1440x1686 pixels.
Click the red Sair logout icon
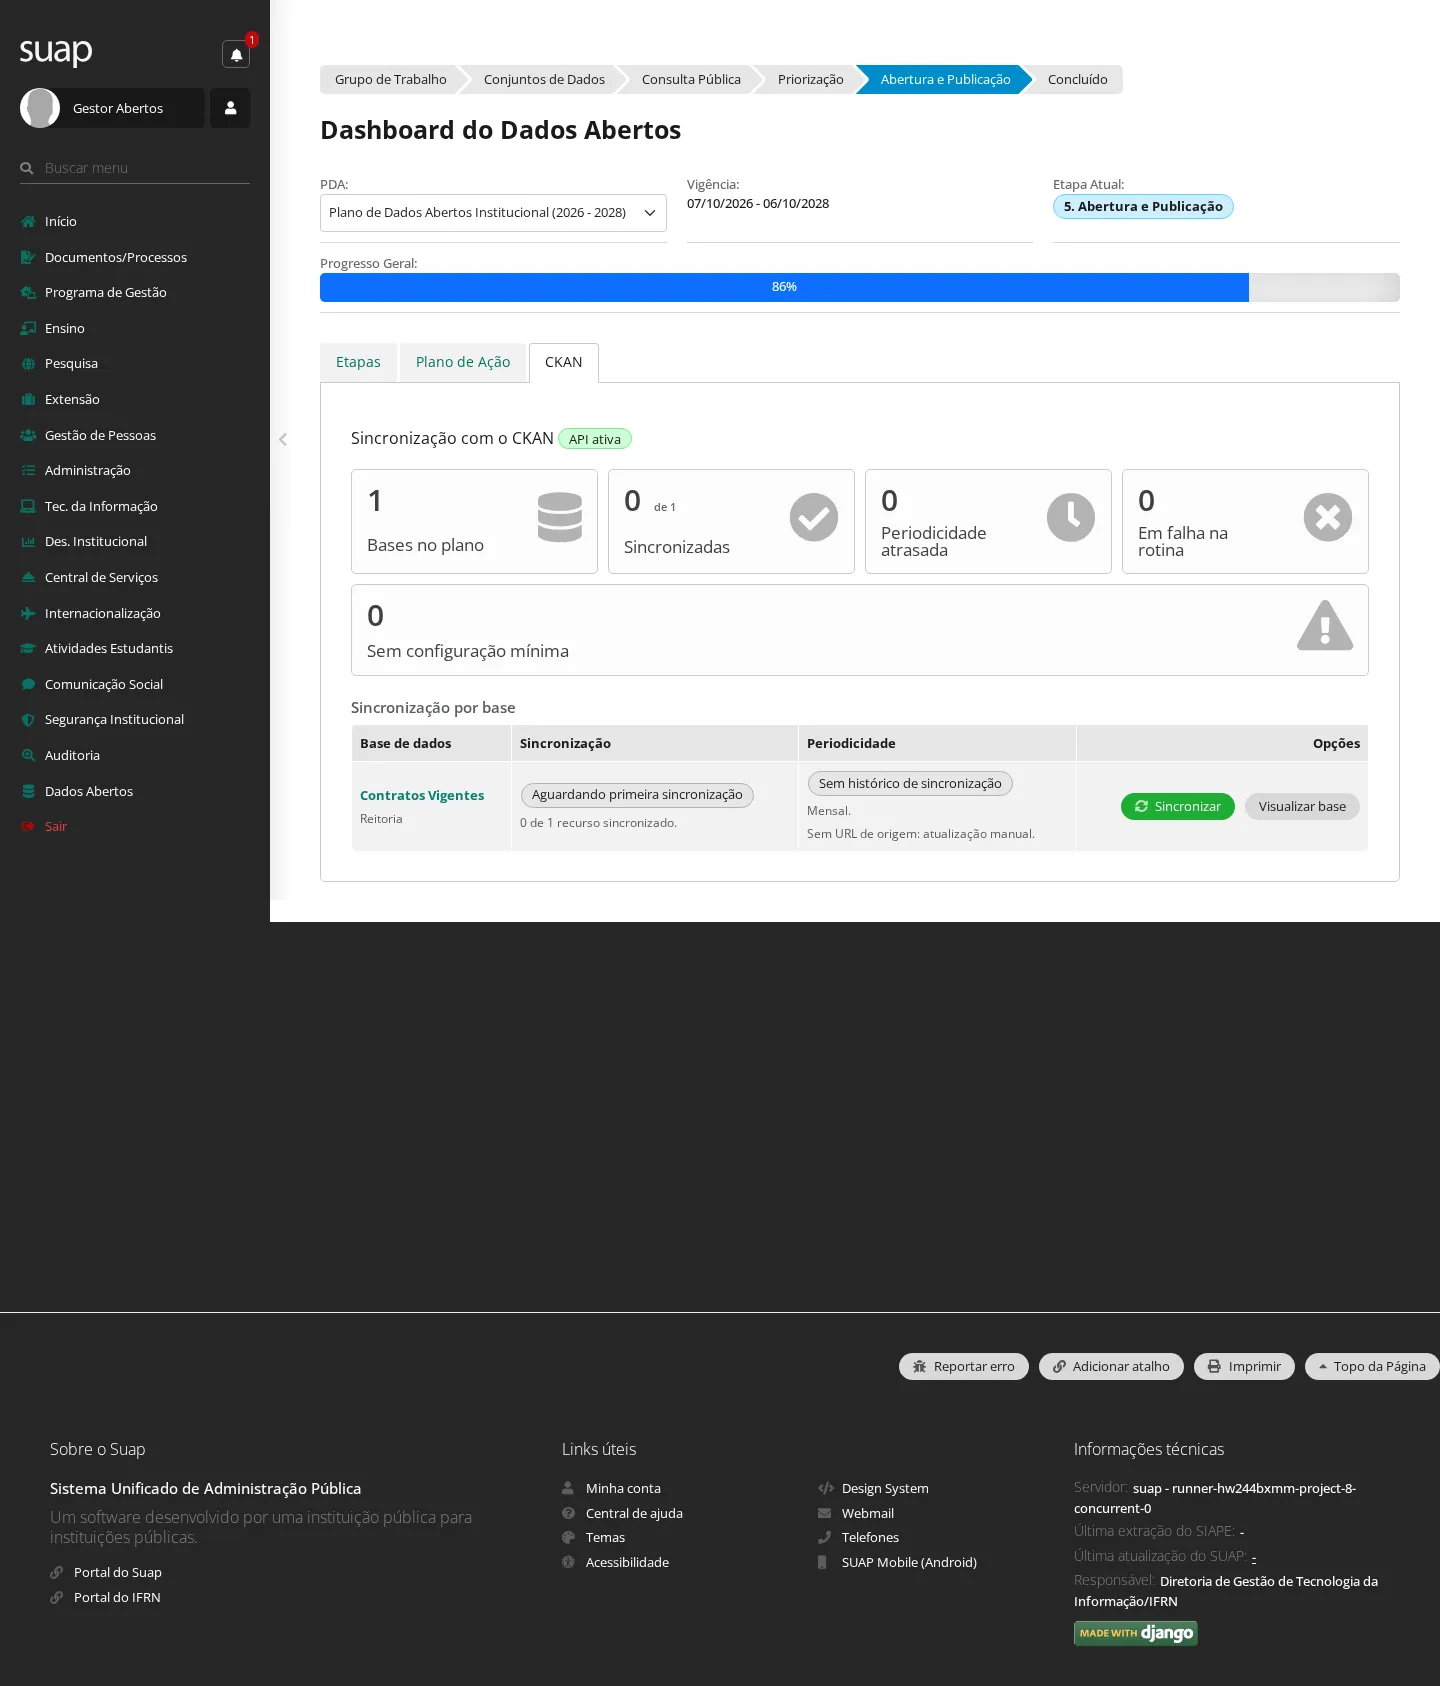[x=28, y=827]
